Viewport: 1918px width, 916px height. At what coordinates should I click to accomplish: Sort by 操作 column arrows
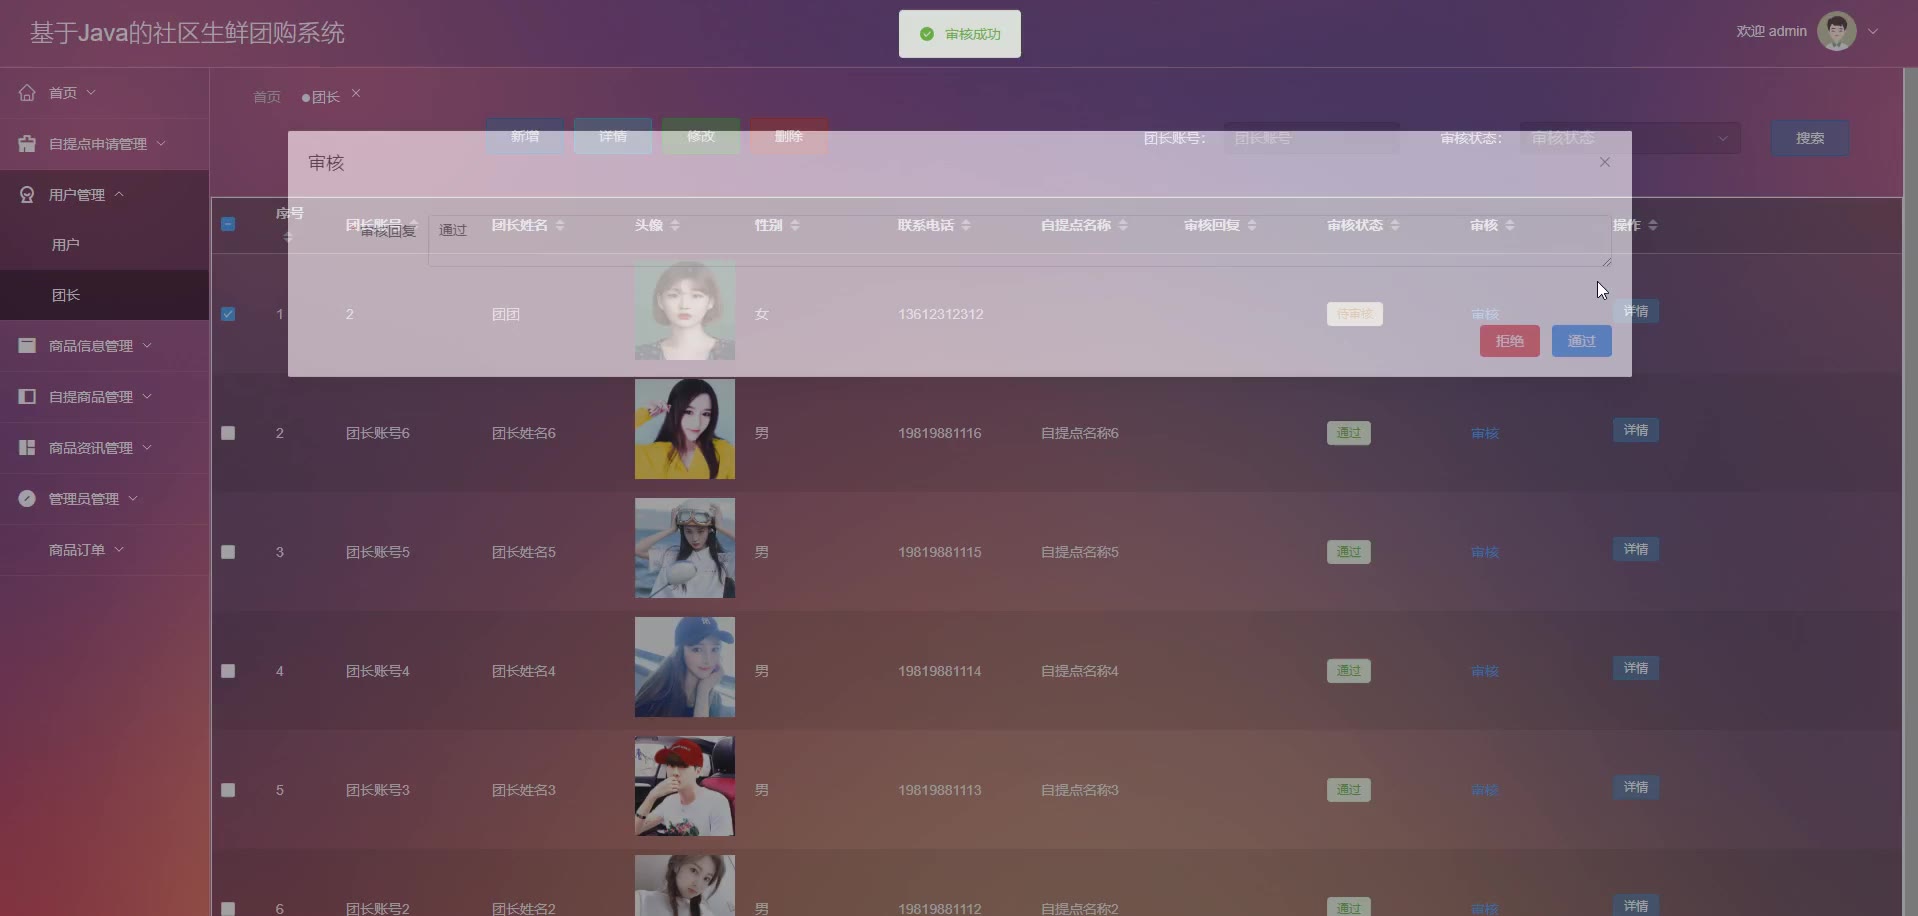[1653, 225]
